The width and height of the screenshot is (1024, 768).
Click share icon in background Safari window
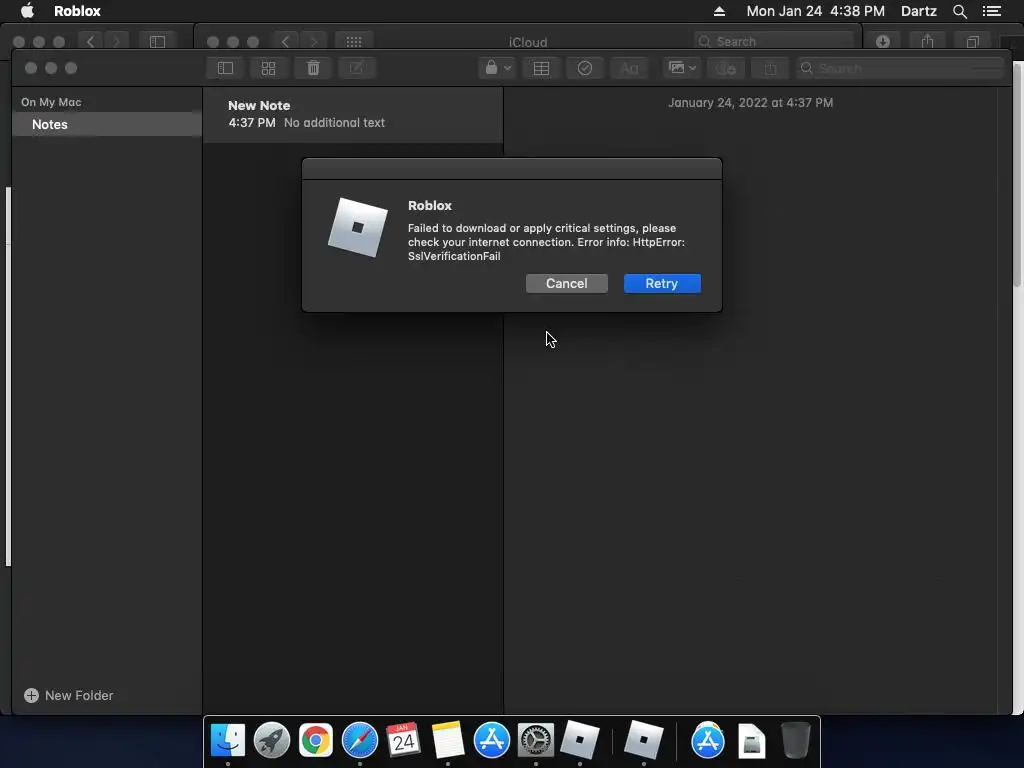[927, 42]
